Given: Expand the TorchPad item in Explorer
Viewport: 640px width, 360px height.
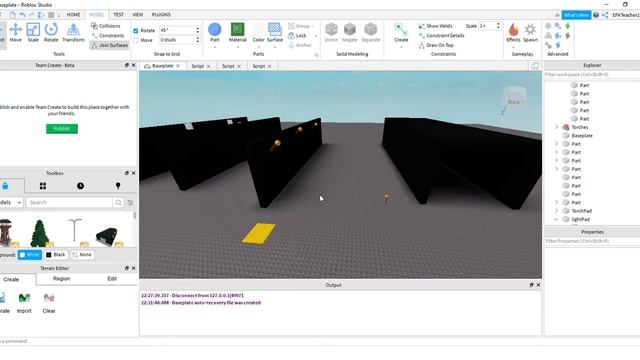Looking at the screenshot, I should pyautogui.click(x=556, y=211).
